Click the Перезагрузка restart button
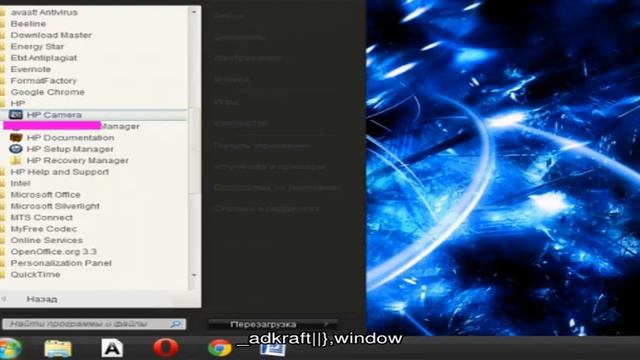Image resolution: width=640 pixels, height=360 pixels. tap(263, 324)
